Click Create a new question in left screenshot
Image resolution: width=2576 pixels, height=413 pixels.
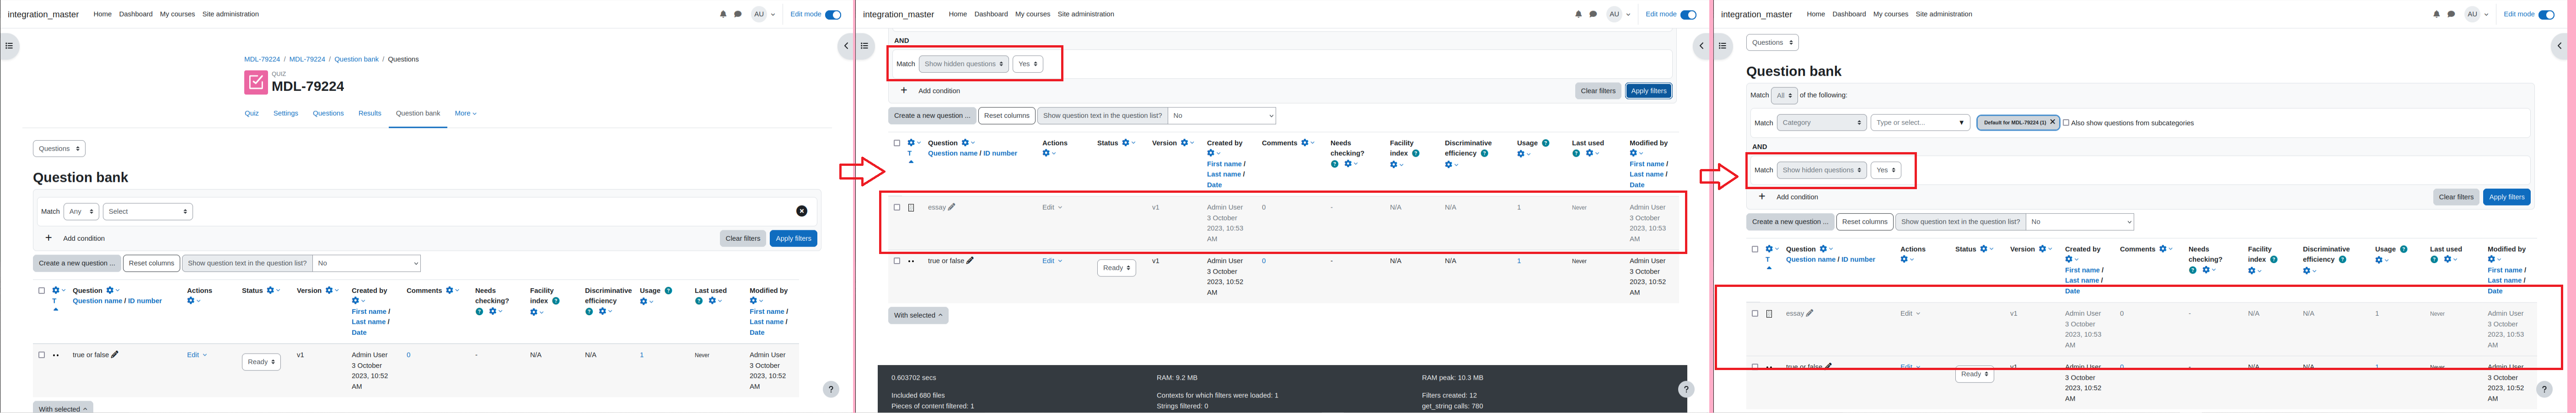point(77,263)
